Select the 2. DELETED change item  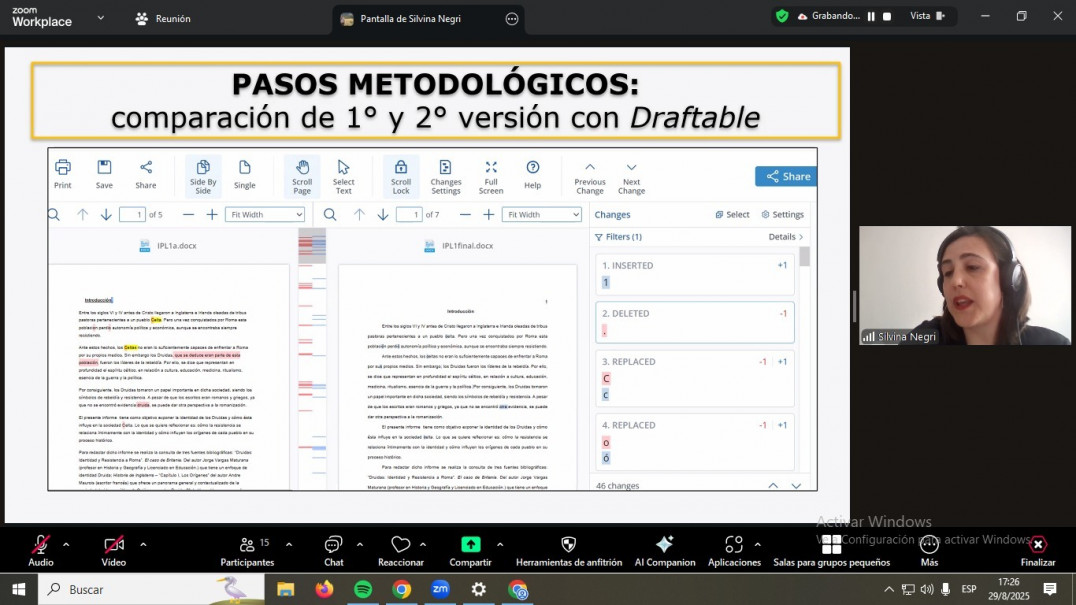[694, 322]
